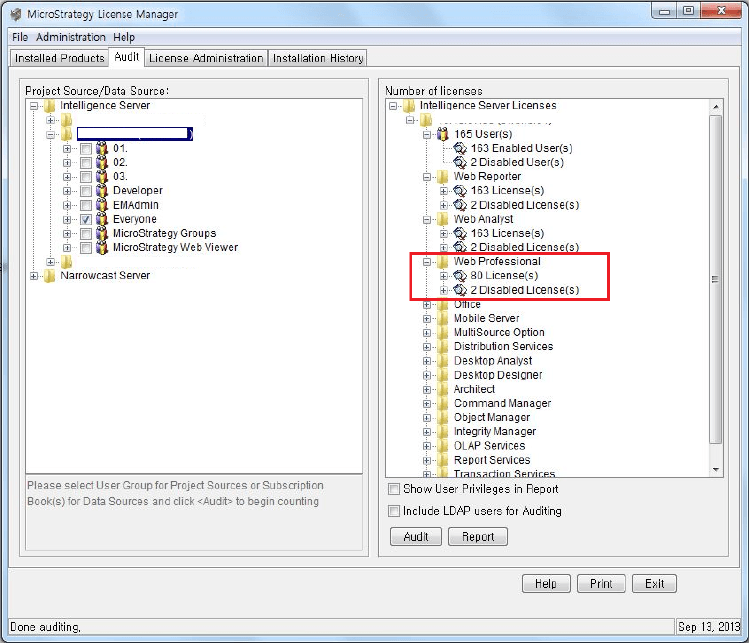749x643 pixels.
Task: Click the EMAdmin user group icon
Action: point(102,205)
